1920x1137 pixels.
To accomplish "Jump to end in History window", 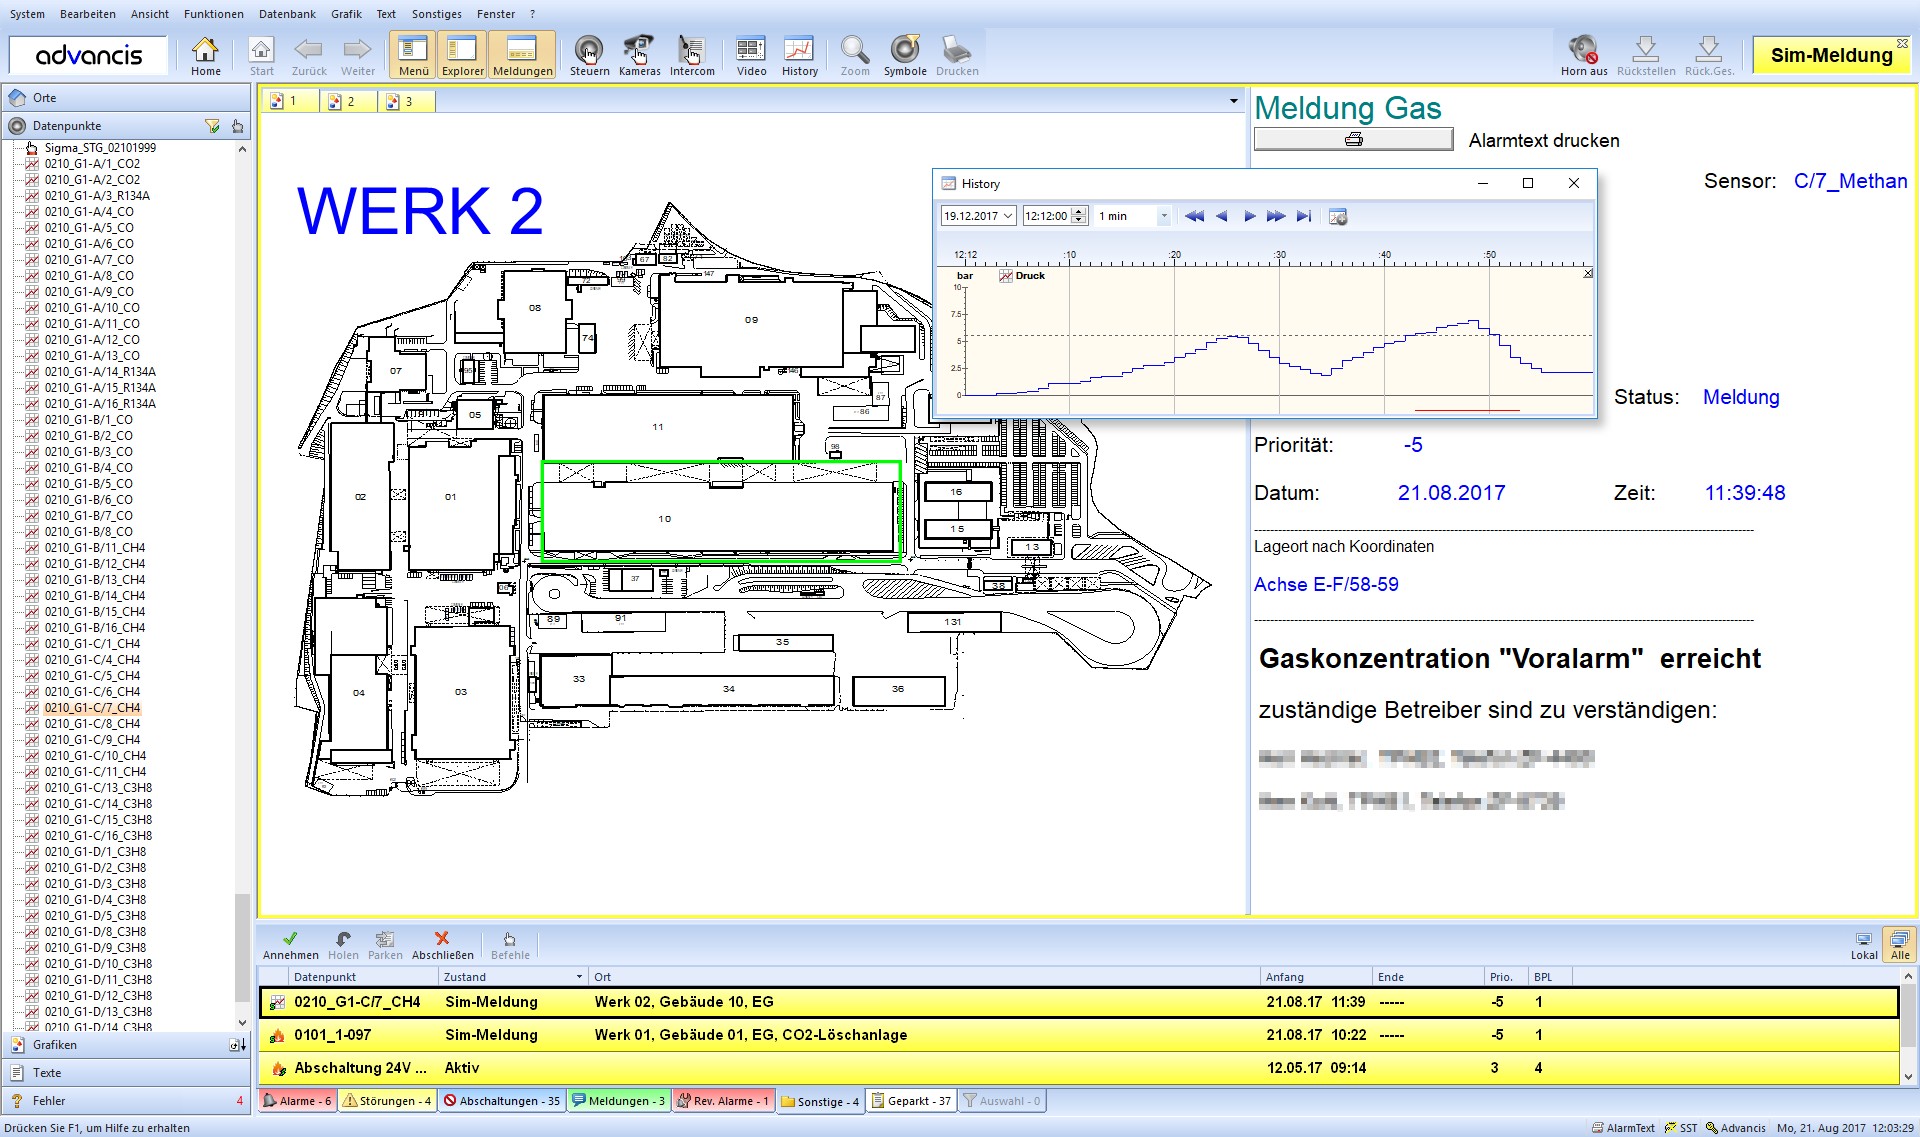I will click(1303, 216).
